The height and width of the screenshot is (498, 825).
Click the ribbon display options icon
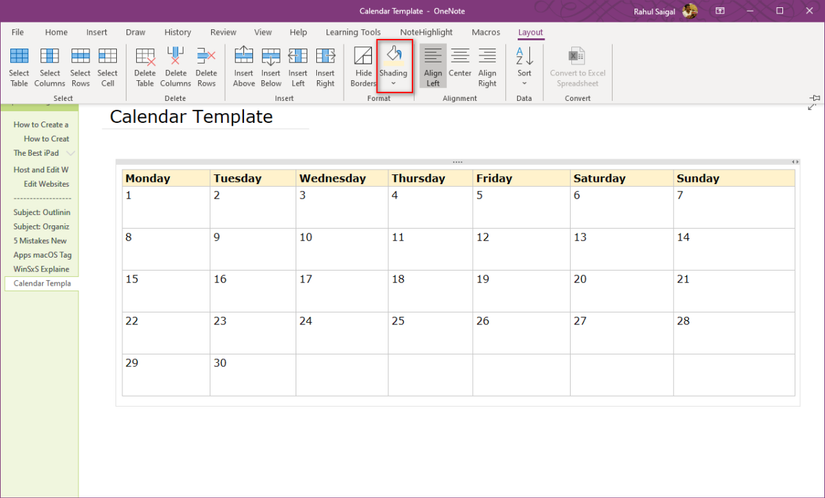coord(720,11)
